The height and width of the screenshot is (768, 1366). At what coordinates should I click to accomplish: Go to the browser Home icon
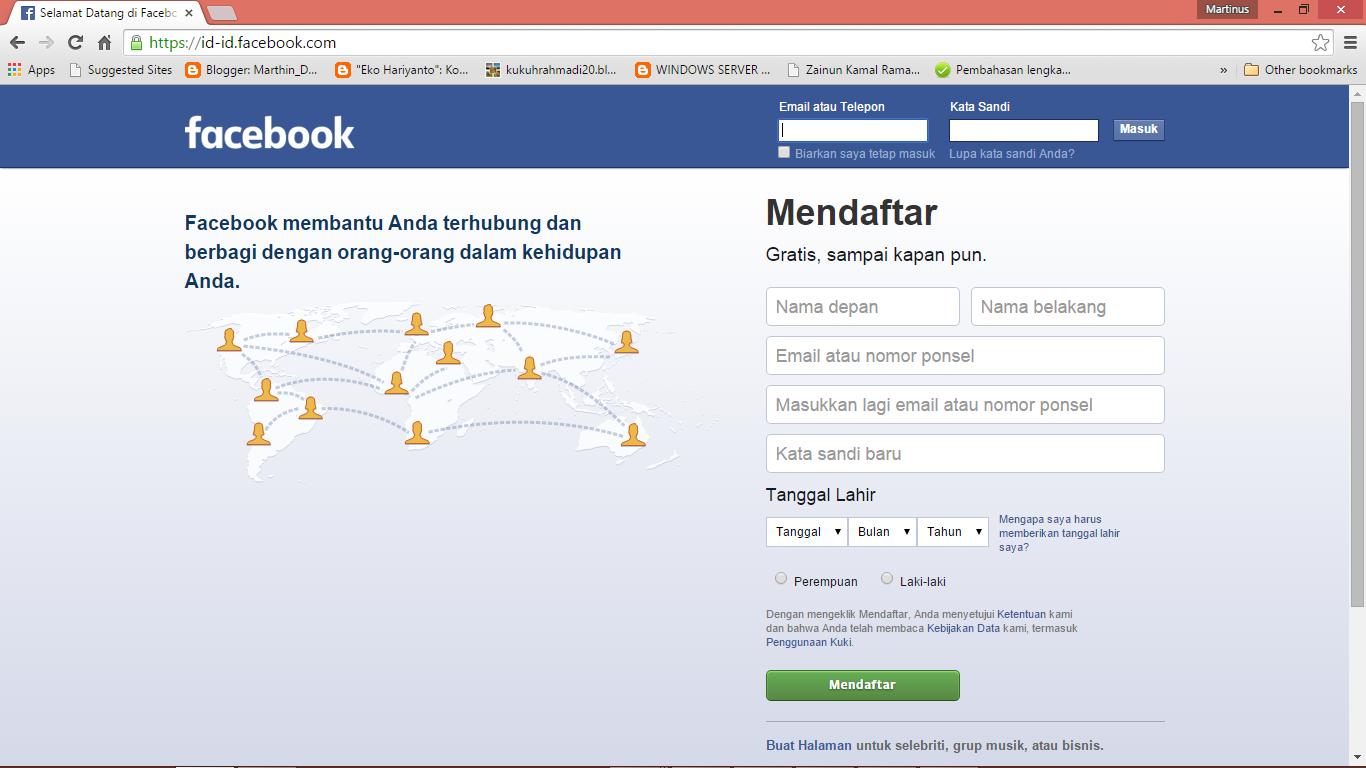pyautogui.click(x=104, y=43)
